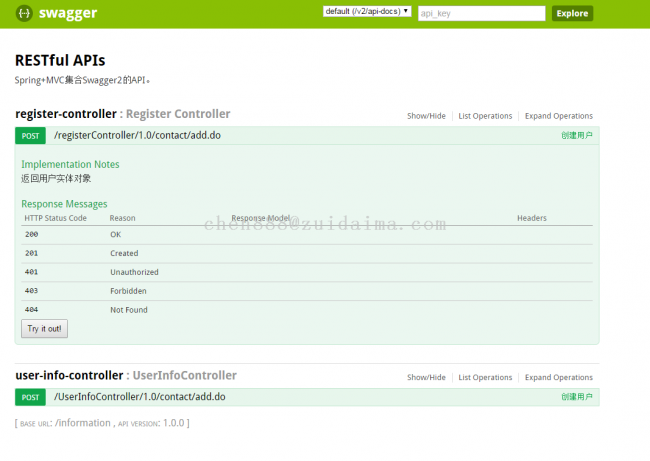The width and height of the screenshot is (650, 461).
Task: Open the default api-docs dropdown
Action: (x=366, y=12)
